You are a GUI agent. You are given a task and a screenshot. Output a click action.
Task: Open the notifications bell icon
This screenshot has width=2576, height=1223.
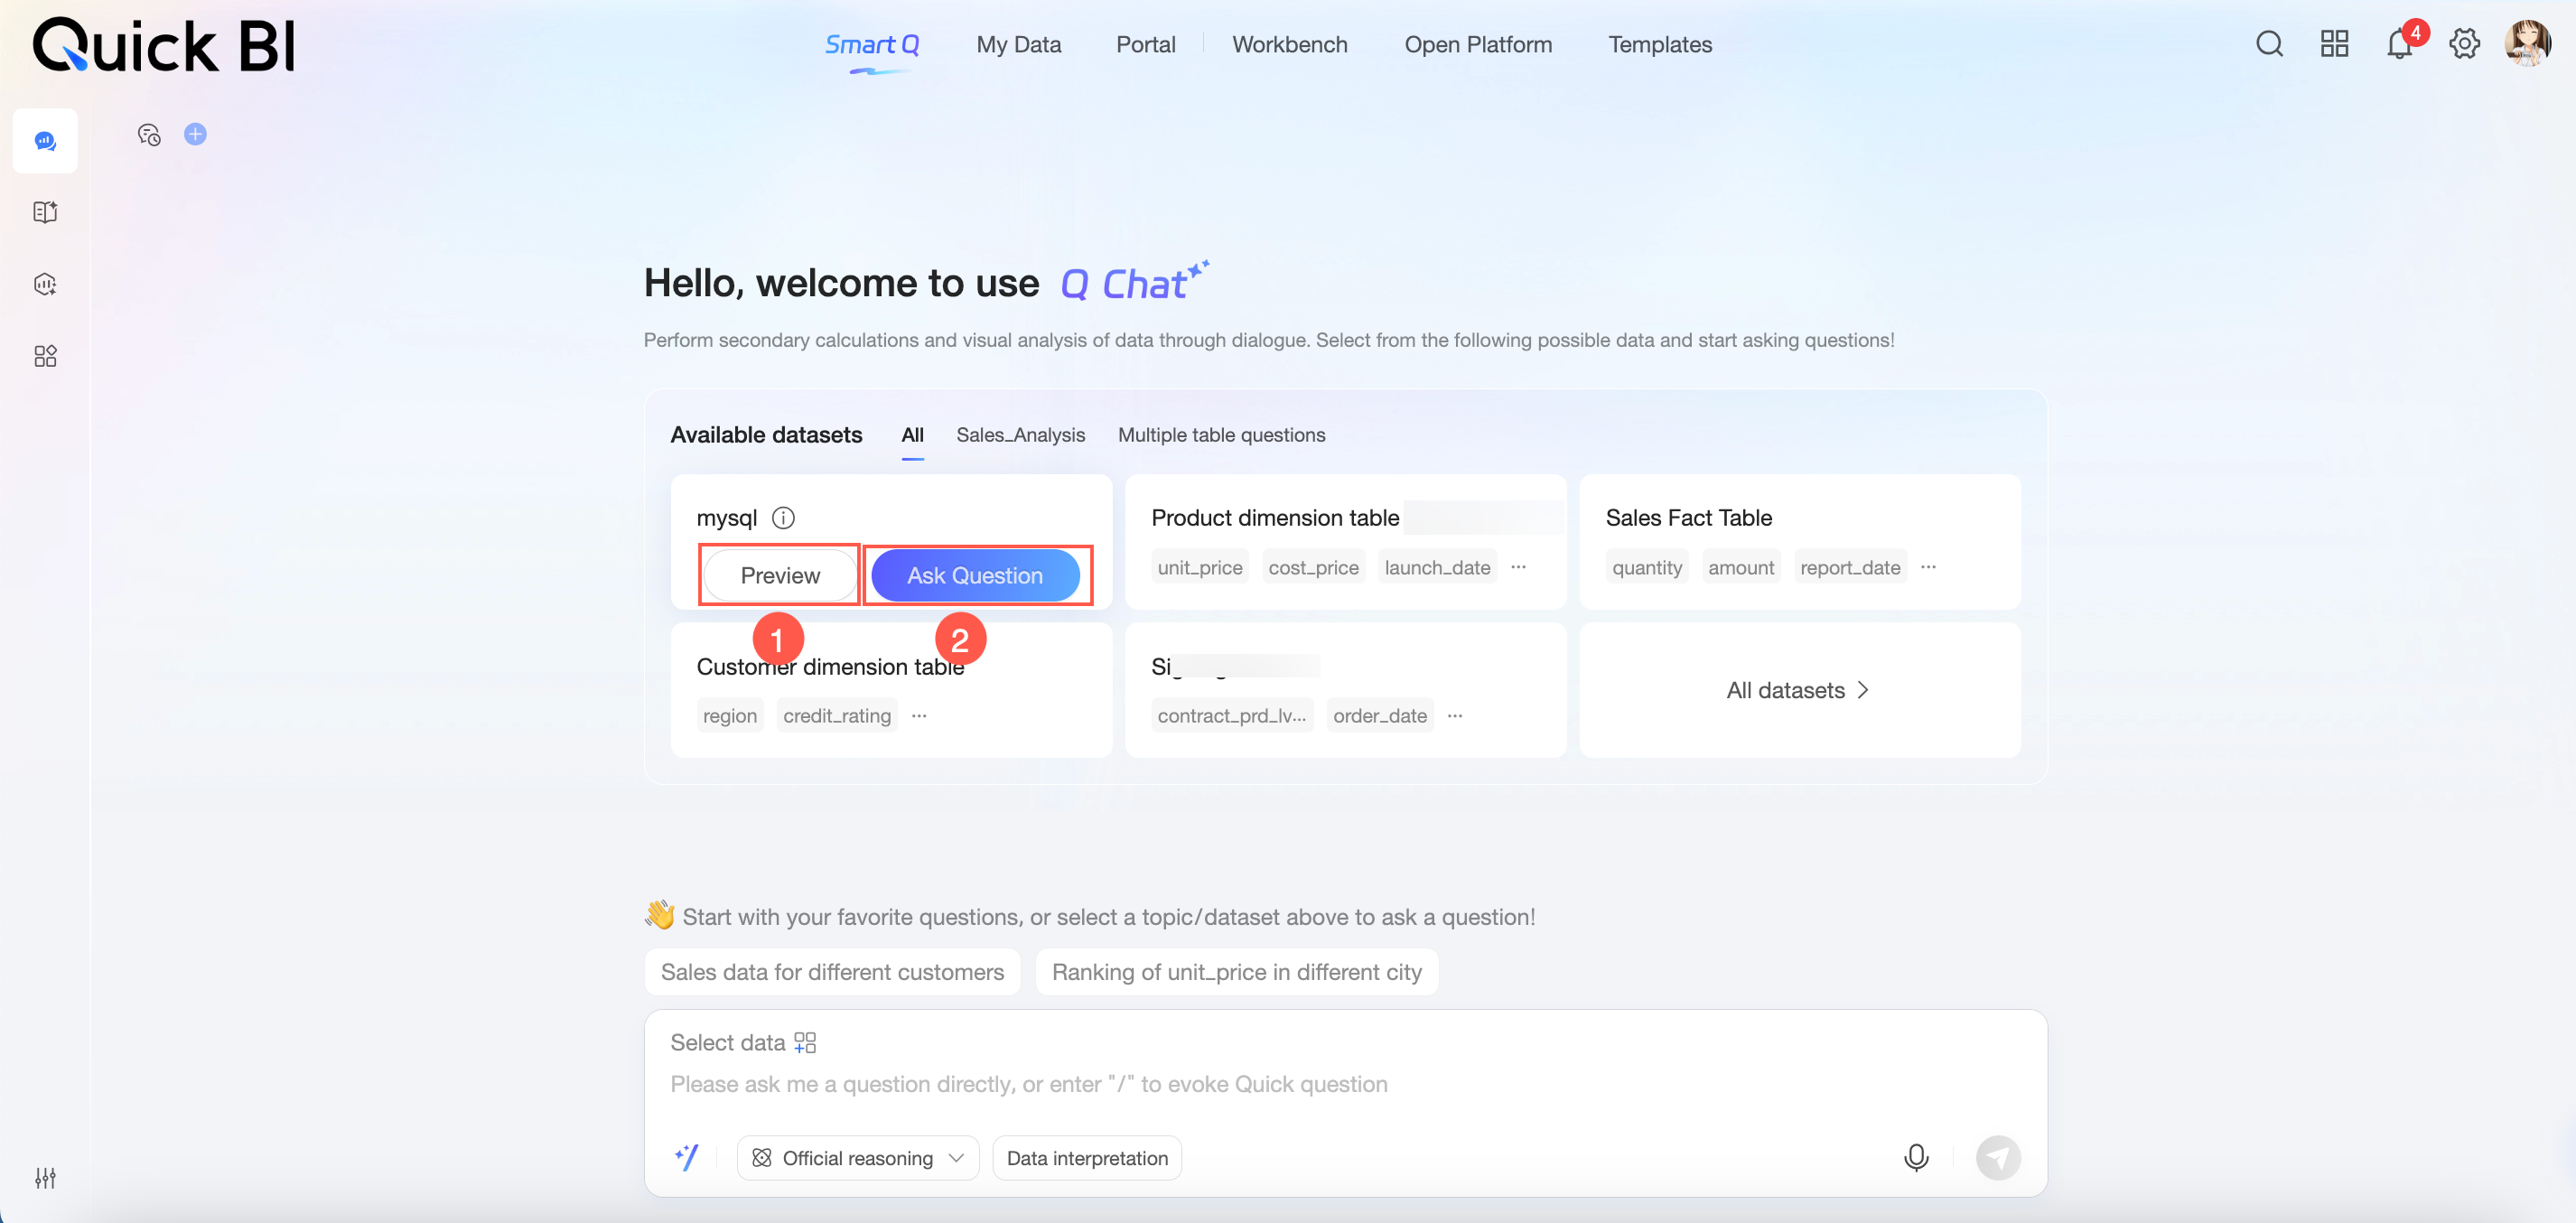point(2399,44)
